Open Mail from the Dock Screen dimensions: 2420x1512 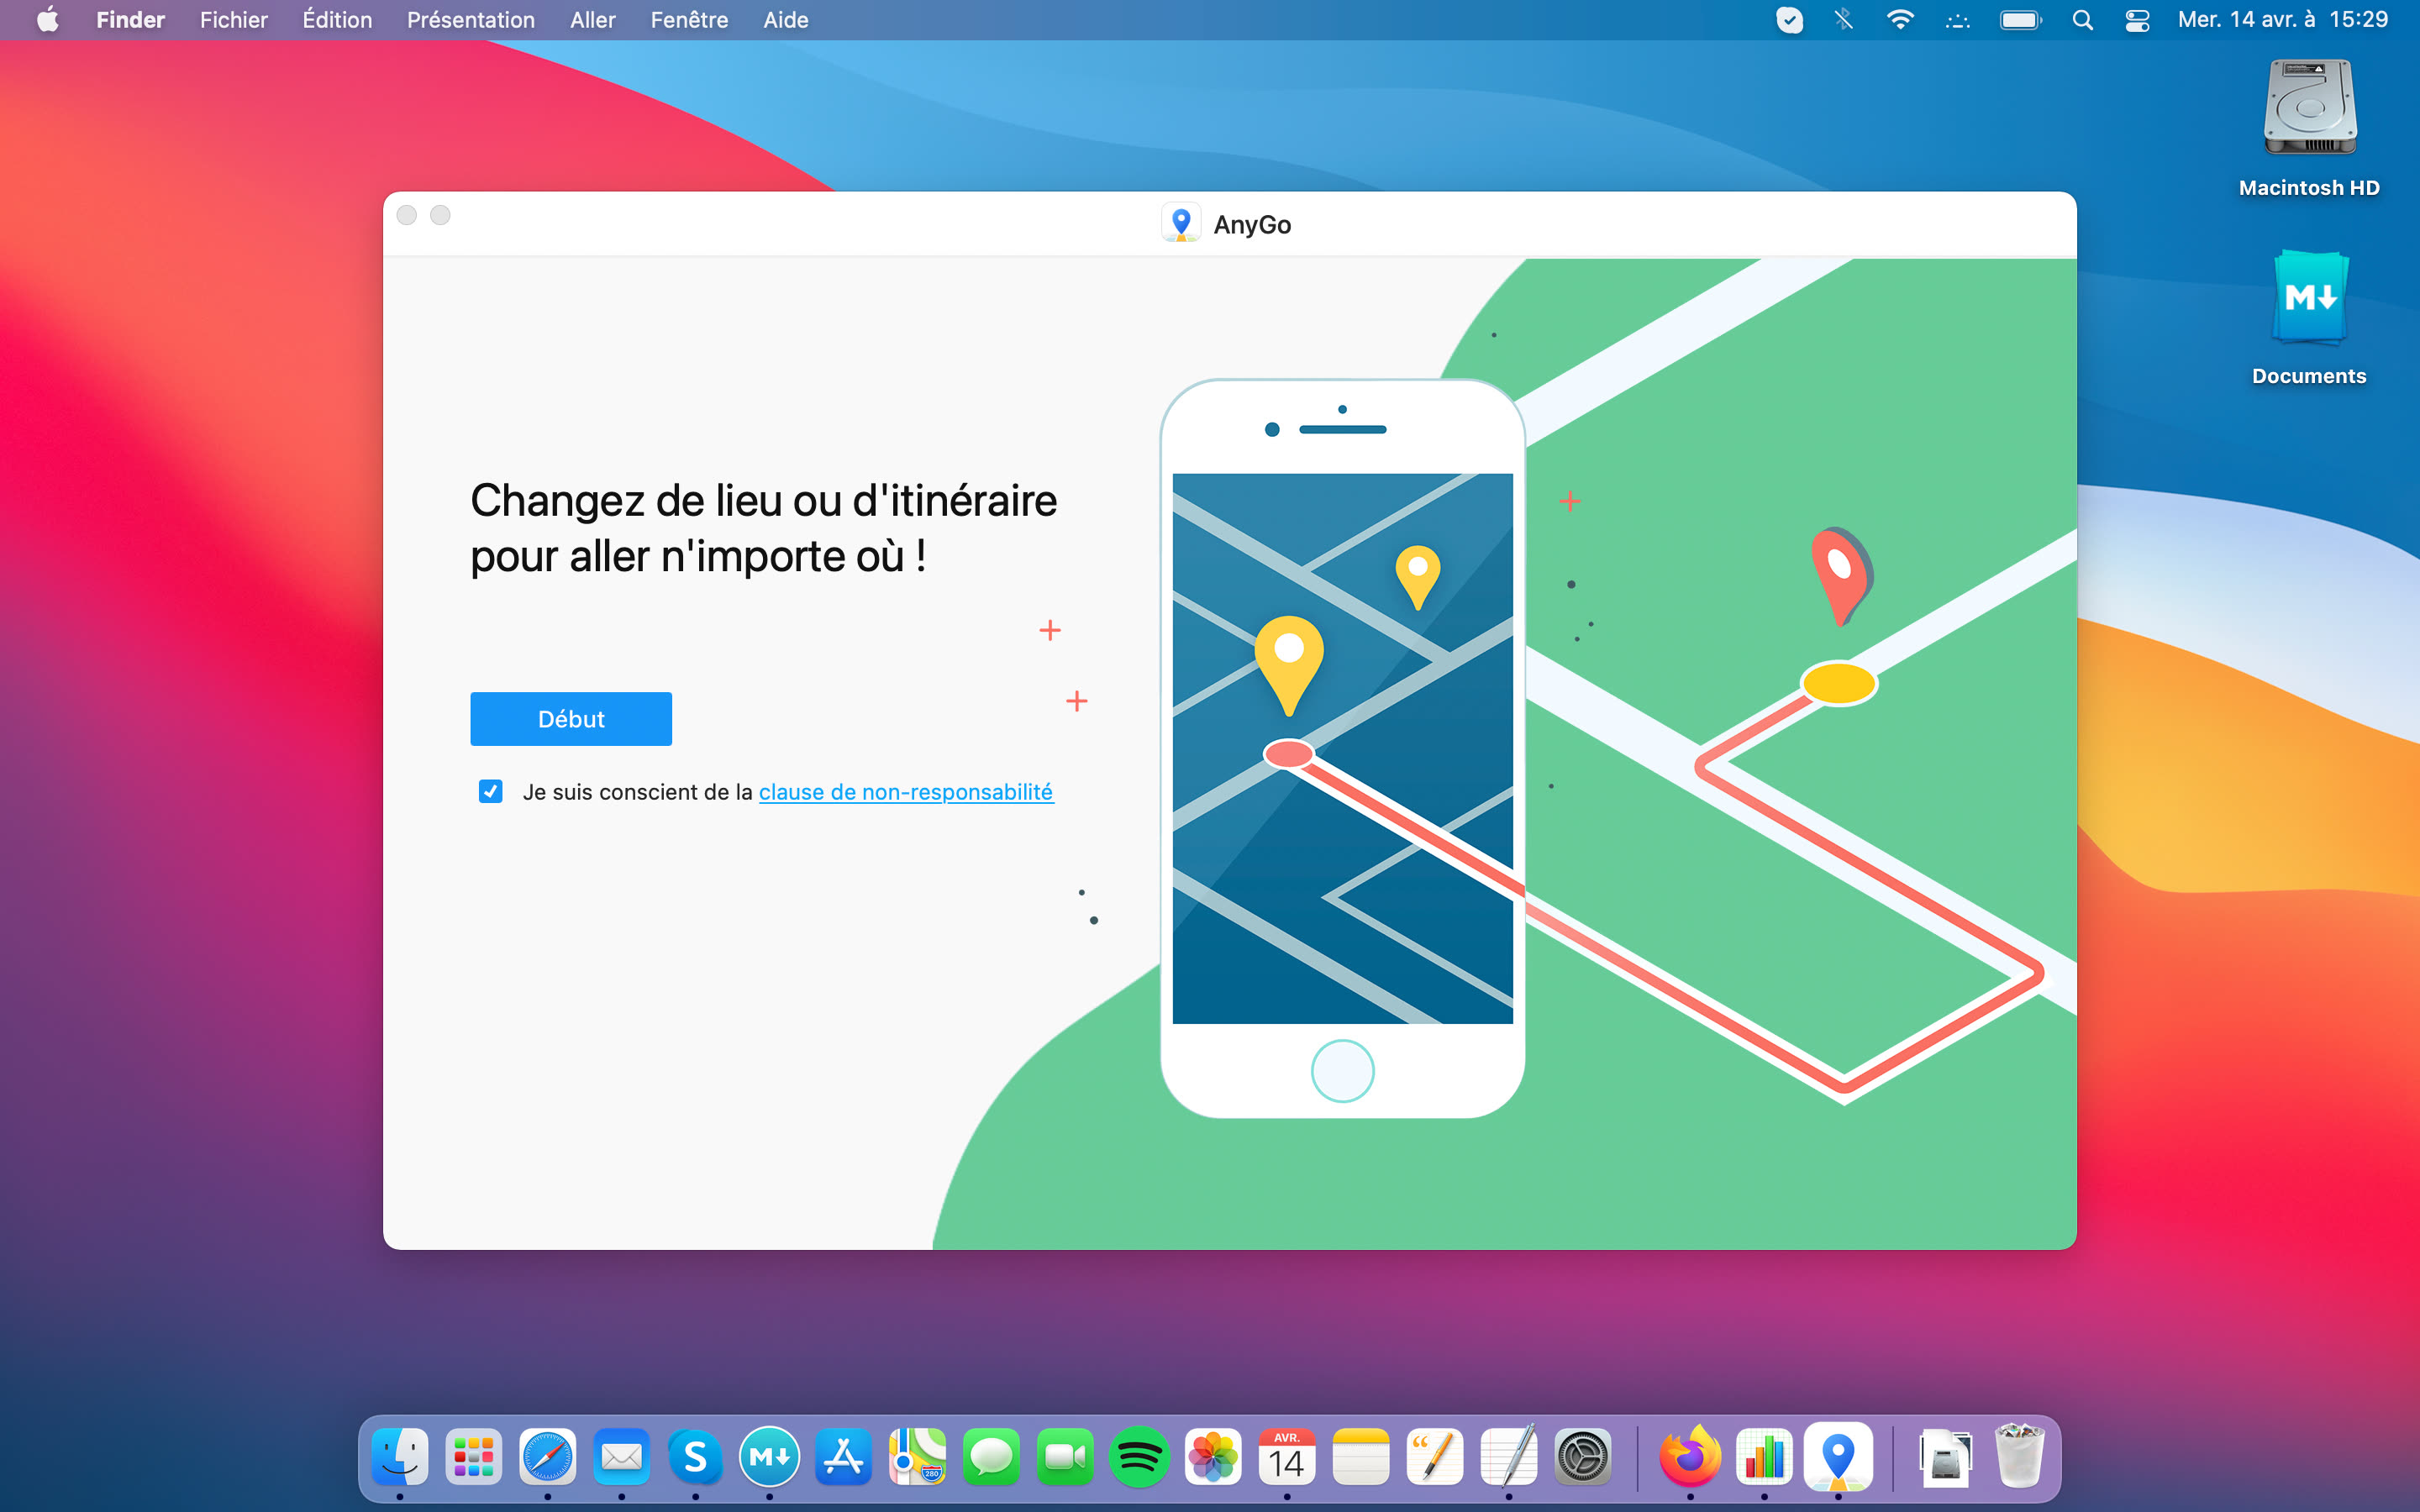pos(622,1457)
